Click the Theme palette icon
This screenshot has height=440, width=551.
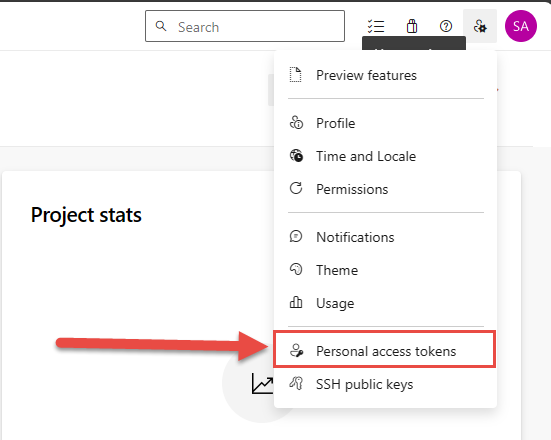pos(296,270)
